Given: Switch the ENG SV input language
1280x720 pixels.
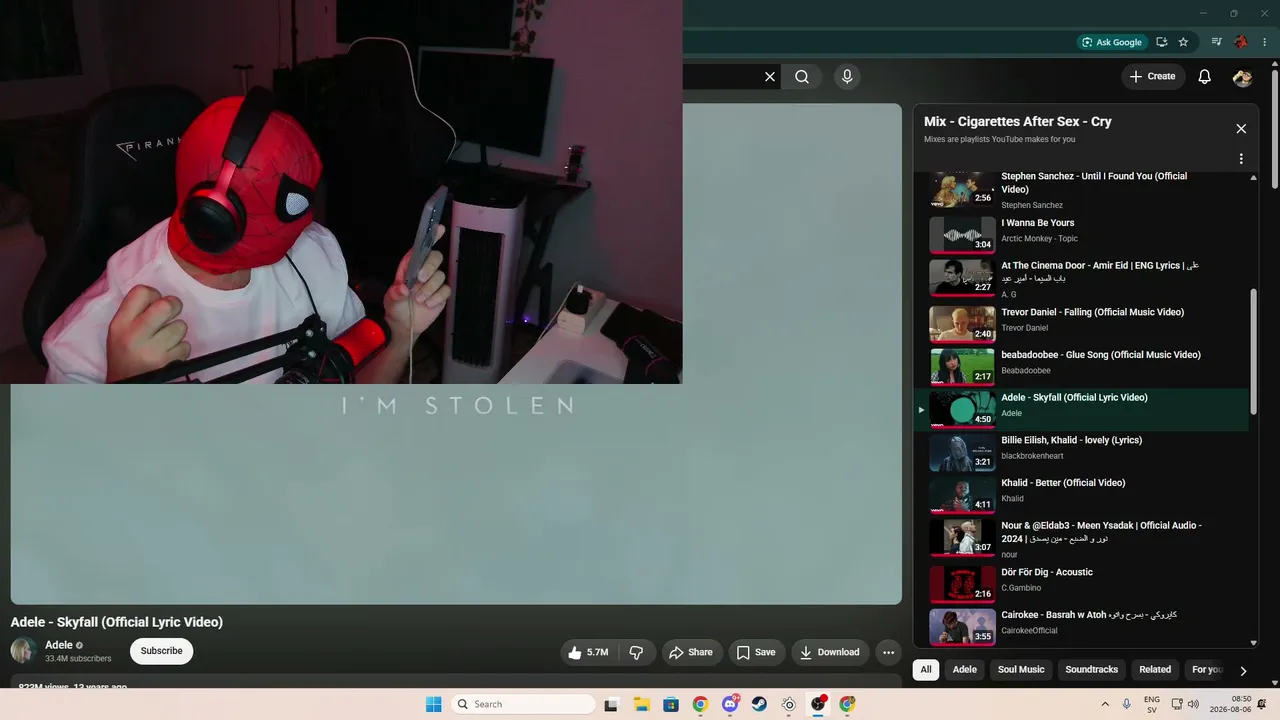Looking at the screenshot, I should pyautogui.click(x=1152, y=704).
